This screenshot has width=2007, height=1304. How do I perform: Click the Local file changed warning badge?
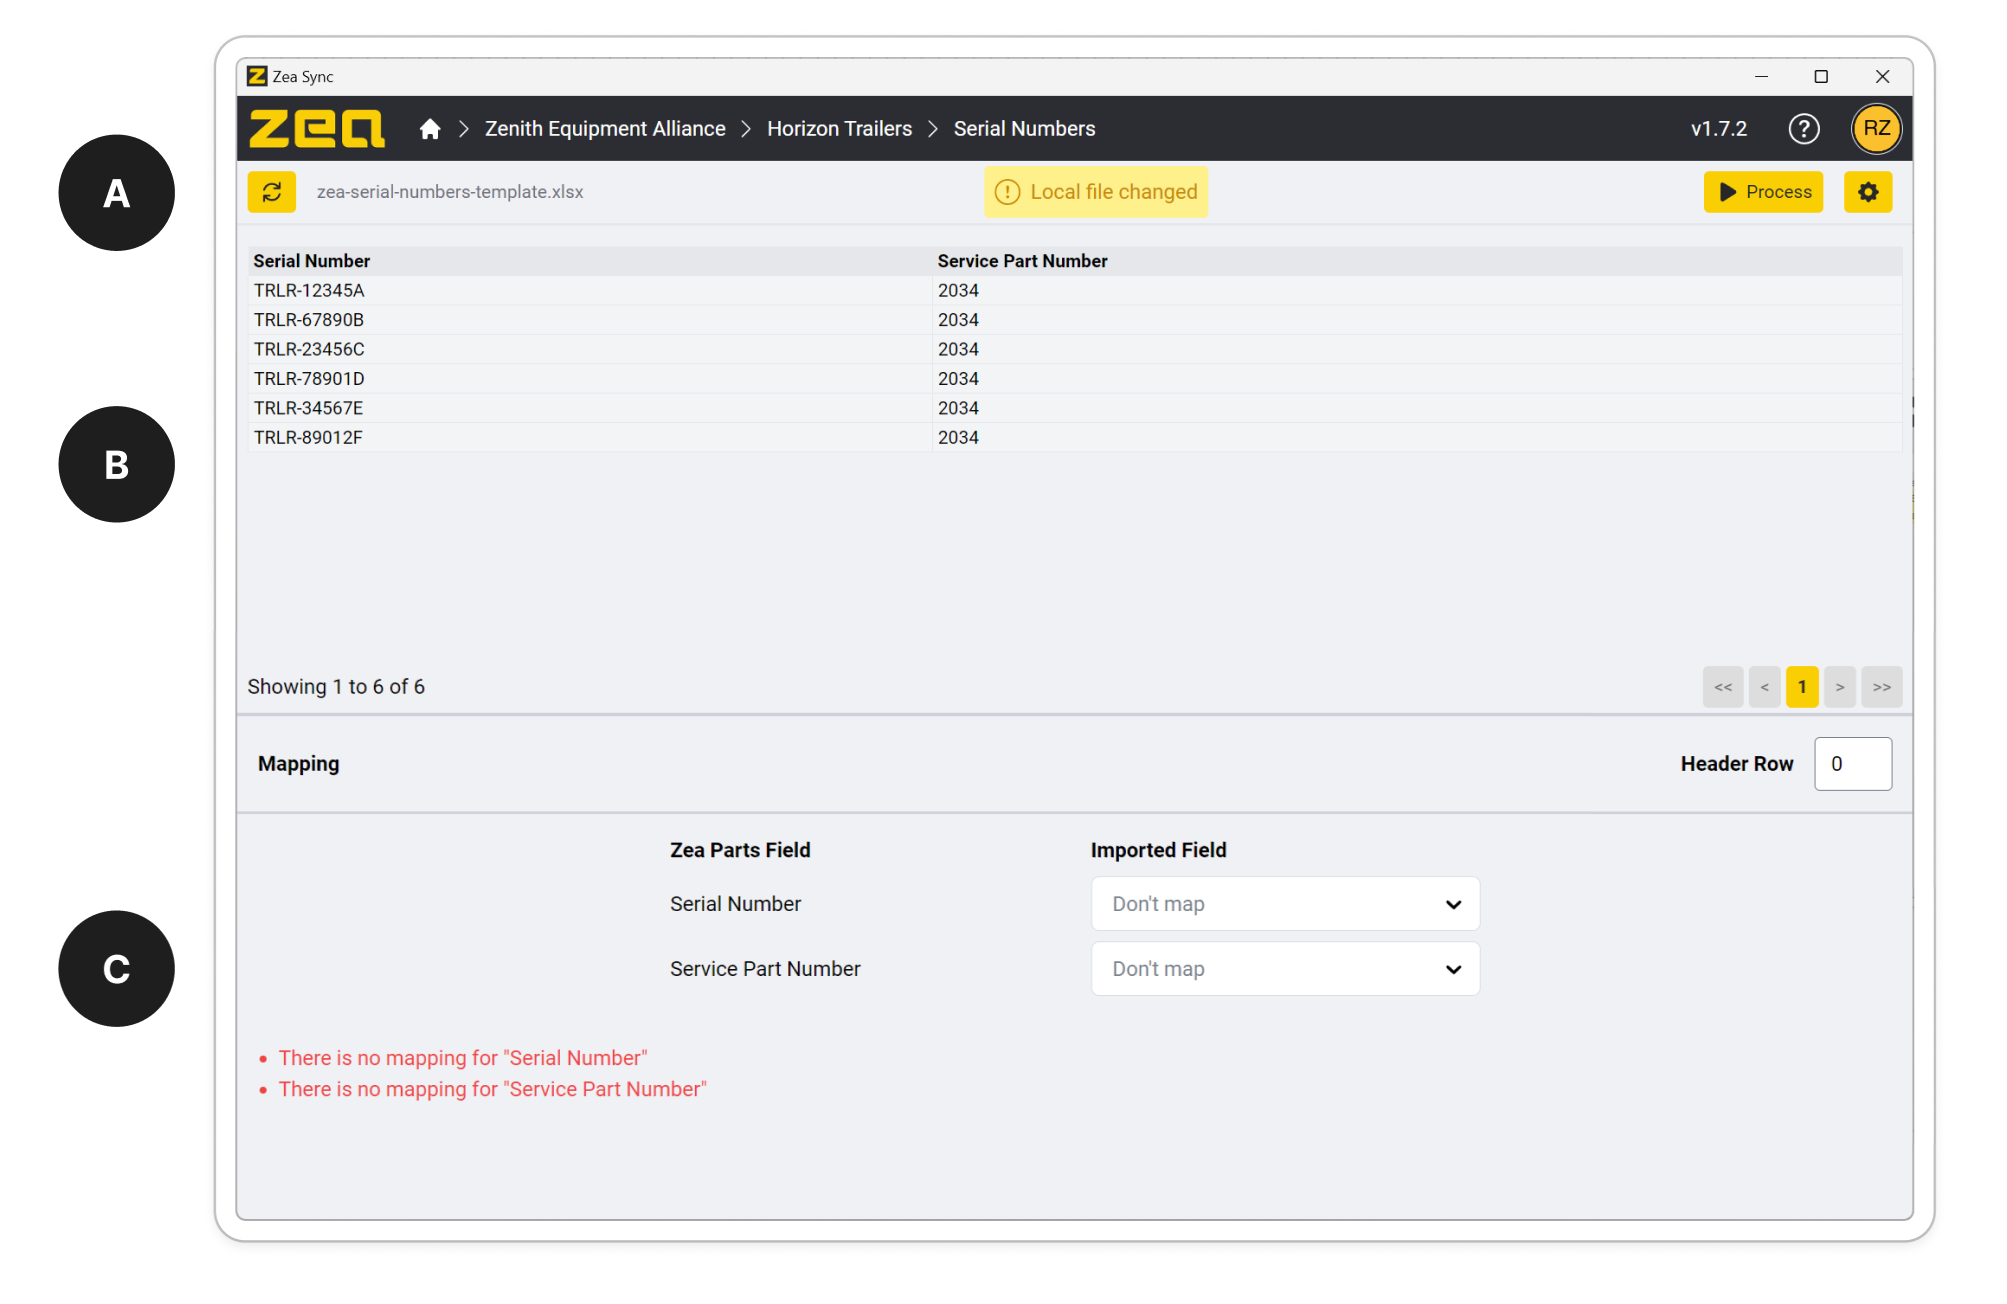1096,192
